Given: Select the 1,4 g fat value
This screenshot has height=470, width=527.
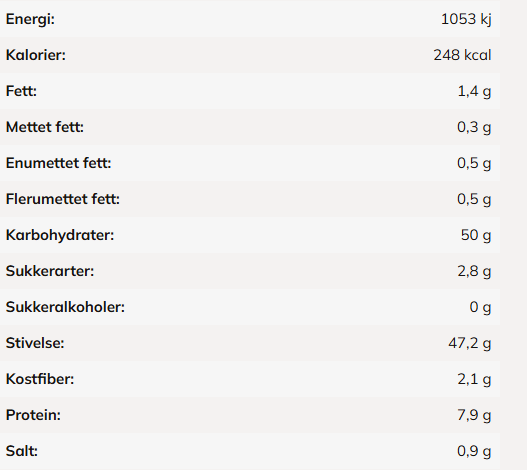Looking at the screenshot, I should click(474, 91).
